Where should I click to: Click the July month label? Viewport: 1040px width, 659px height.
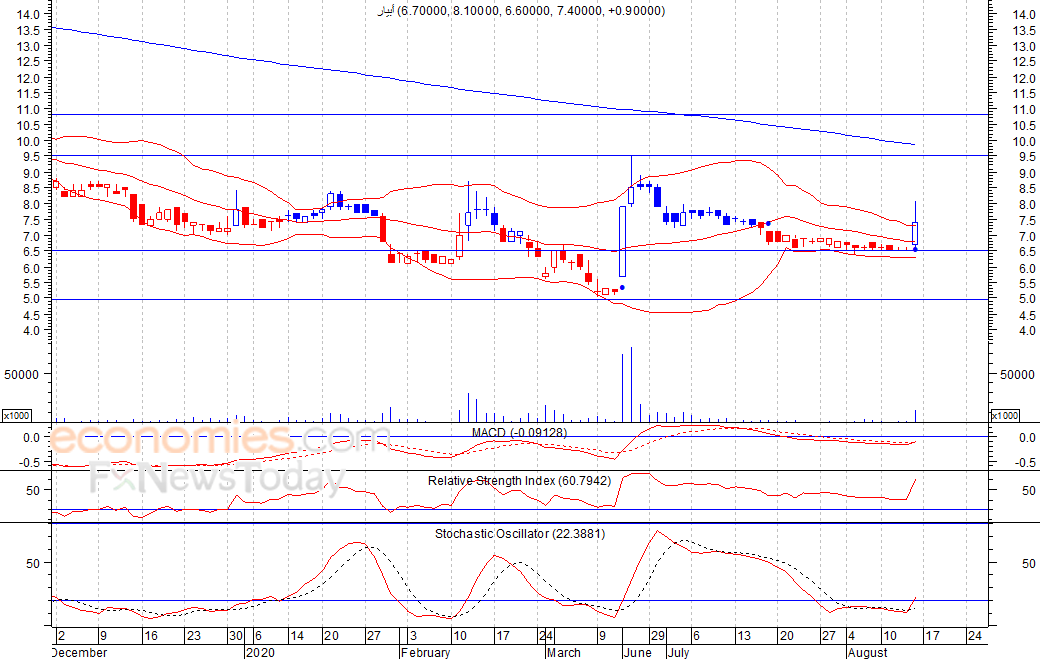pyautogui.click(x=678, y=652)
